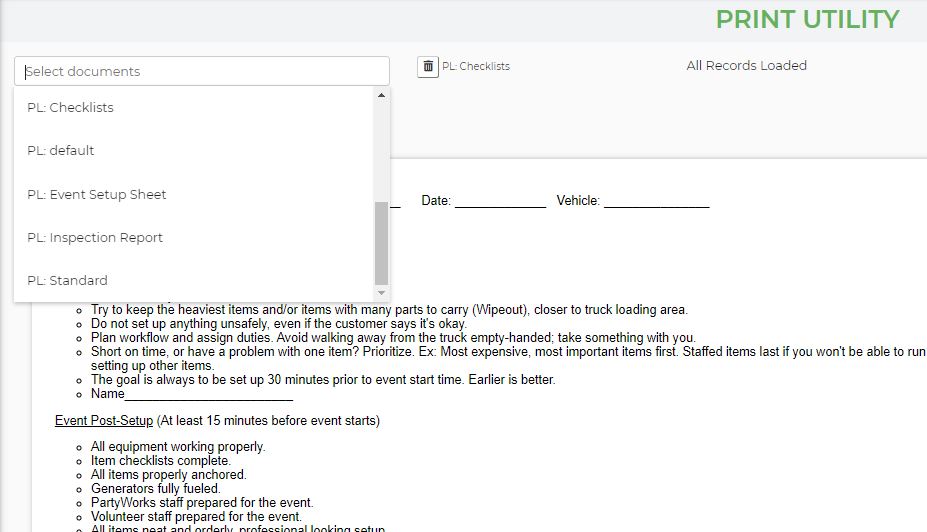
Task: Click the Vehicle blank line in document
Action: (656, 201)
